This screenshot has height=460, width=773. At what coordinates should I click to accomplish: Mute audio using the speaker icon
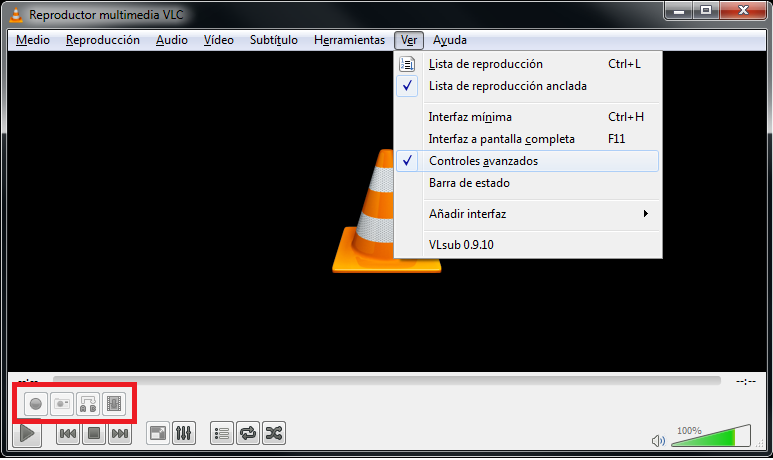click(658, 440)
